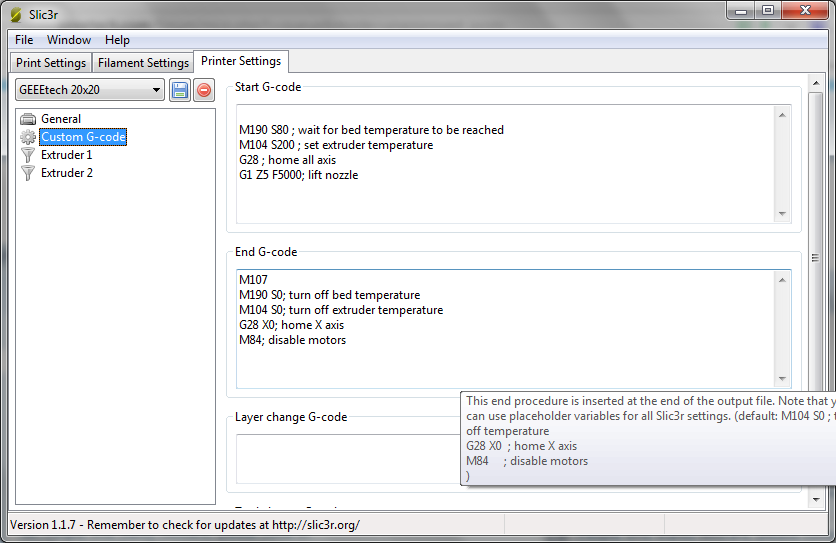Close the Slic3r window

pyautogui.click(x=805, y=11)
